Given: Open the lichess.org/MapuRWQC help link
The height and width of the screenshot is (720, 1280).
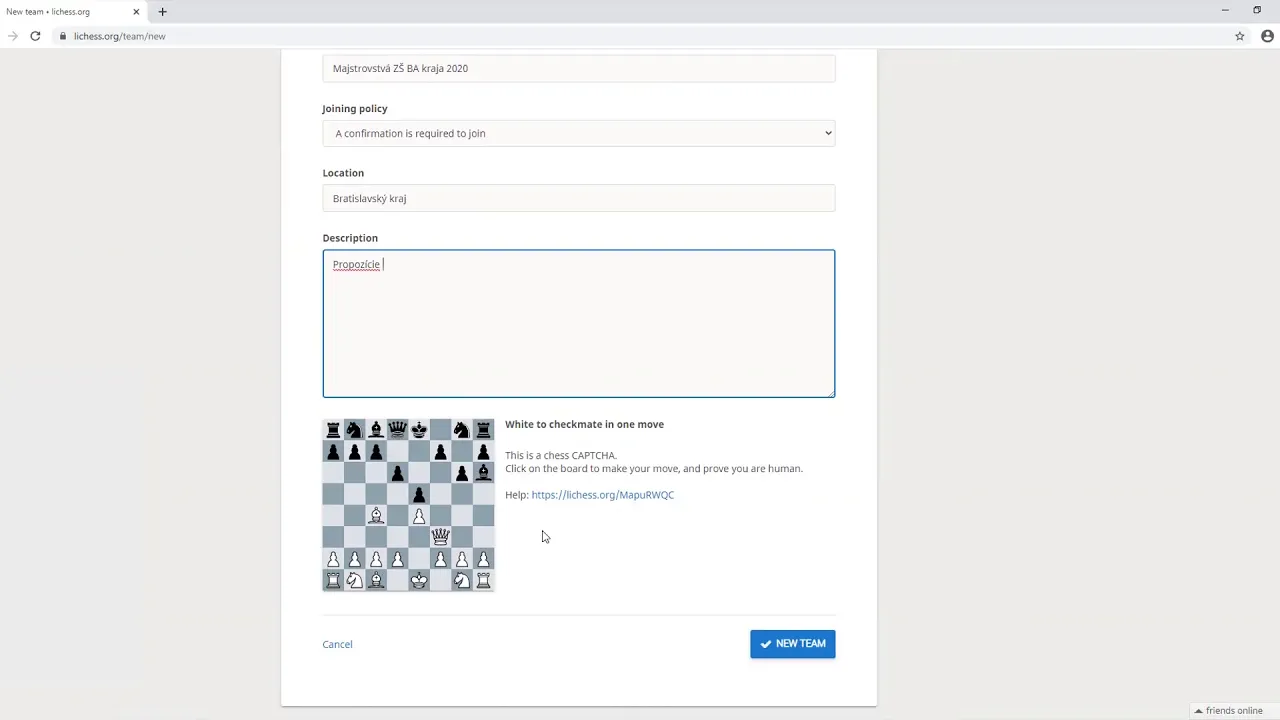Looking at the screenshot, I should (603, 495).
